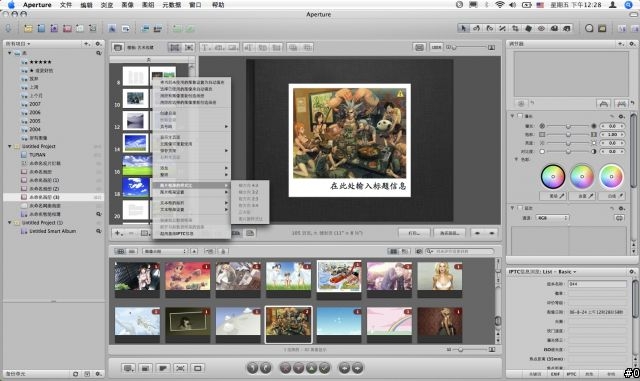Click the book theme button icon
The width and height of the screenshot is (640, 381).
click(x=118, y=47)
